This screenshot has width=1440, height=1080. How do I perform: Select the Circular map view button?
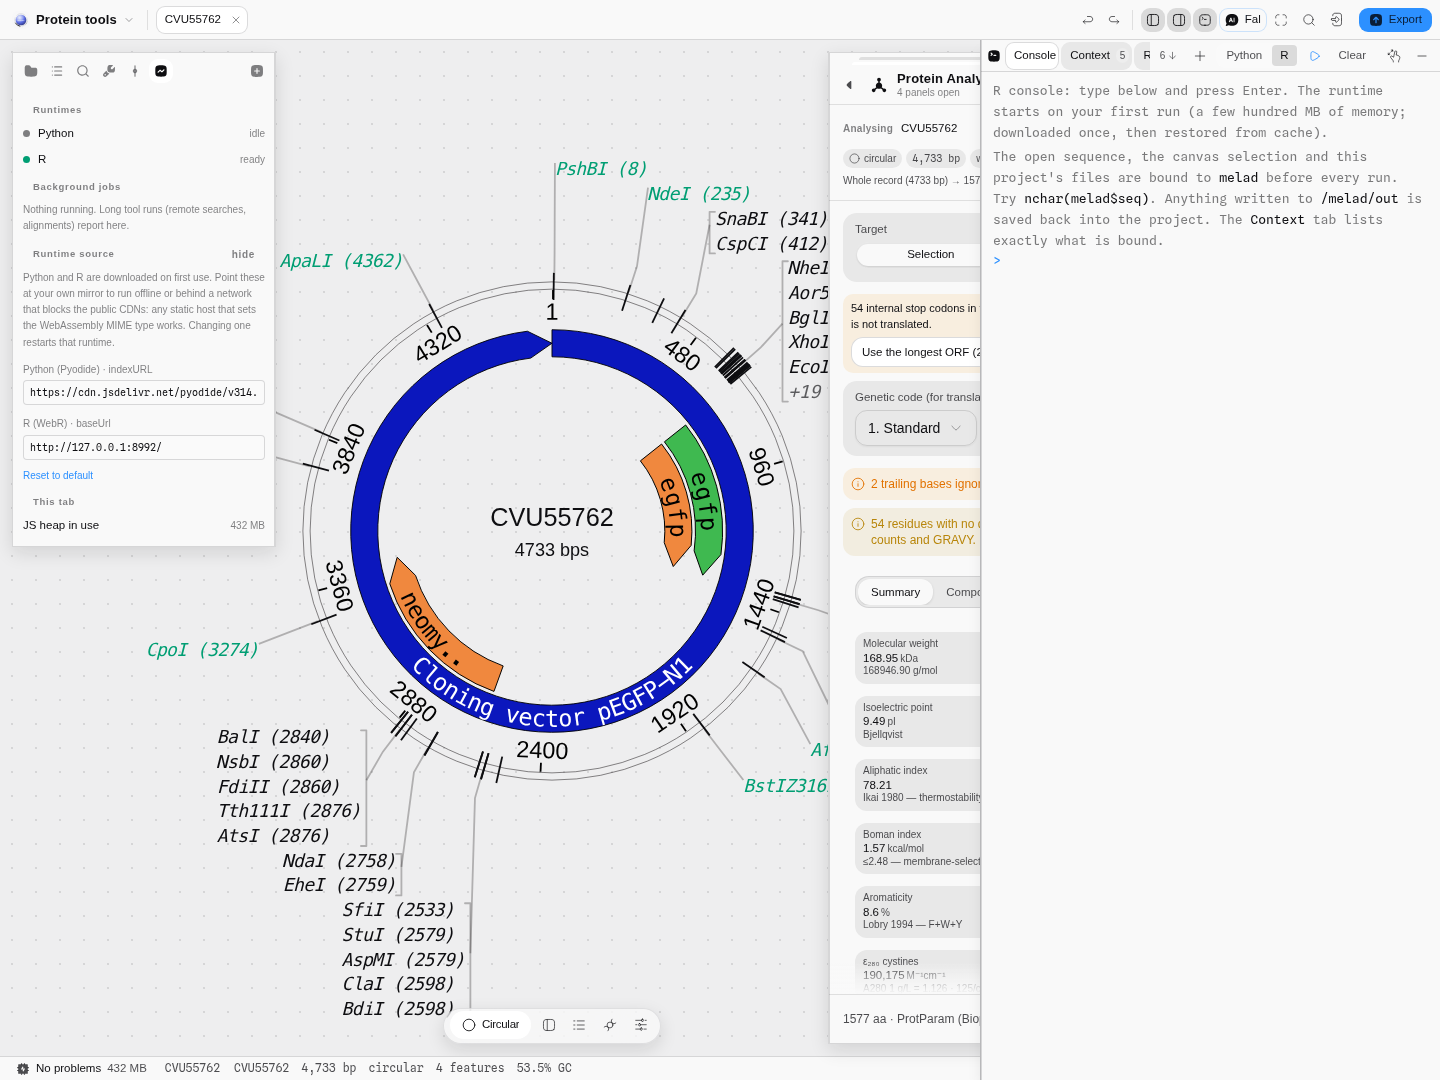pos(491,1025)
